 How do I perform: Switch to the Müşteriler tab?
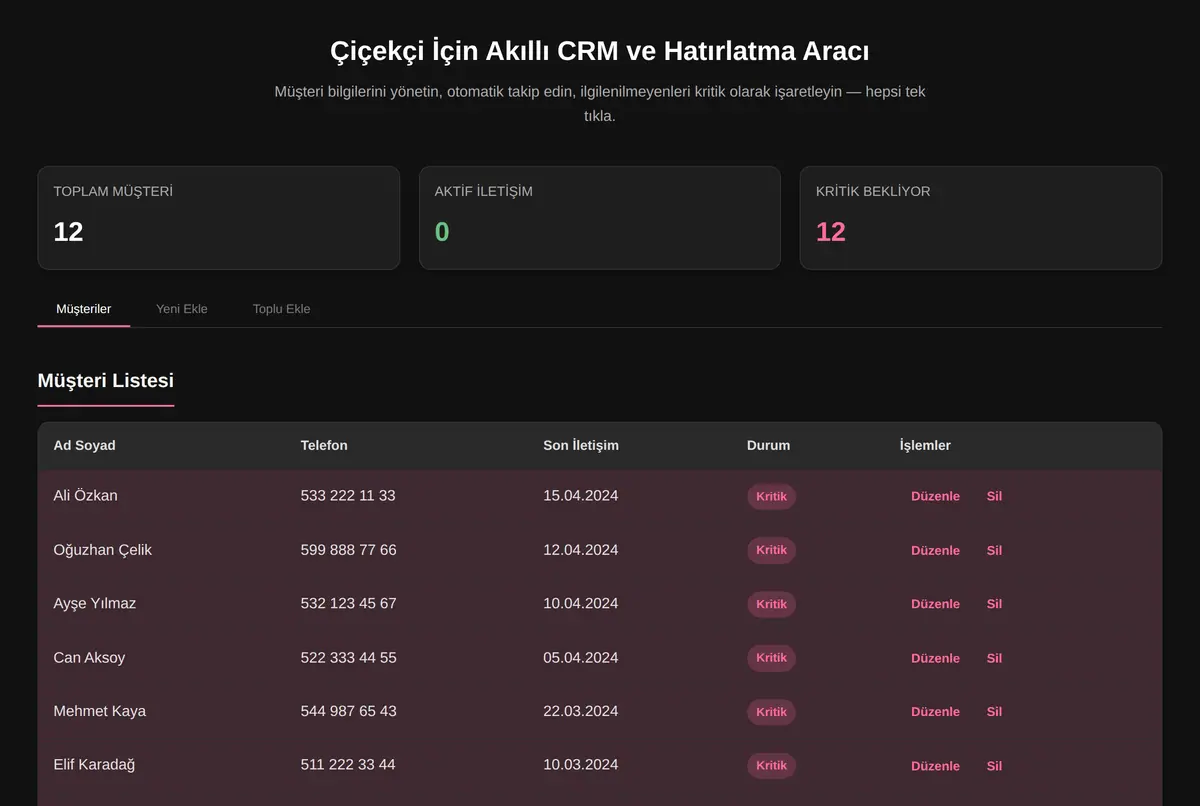[x=84, y=309]
